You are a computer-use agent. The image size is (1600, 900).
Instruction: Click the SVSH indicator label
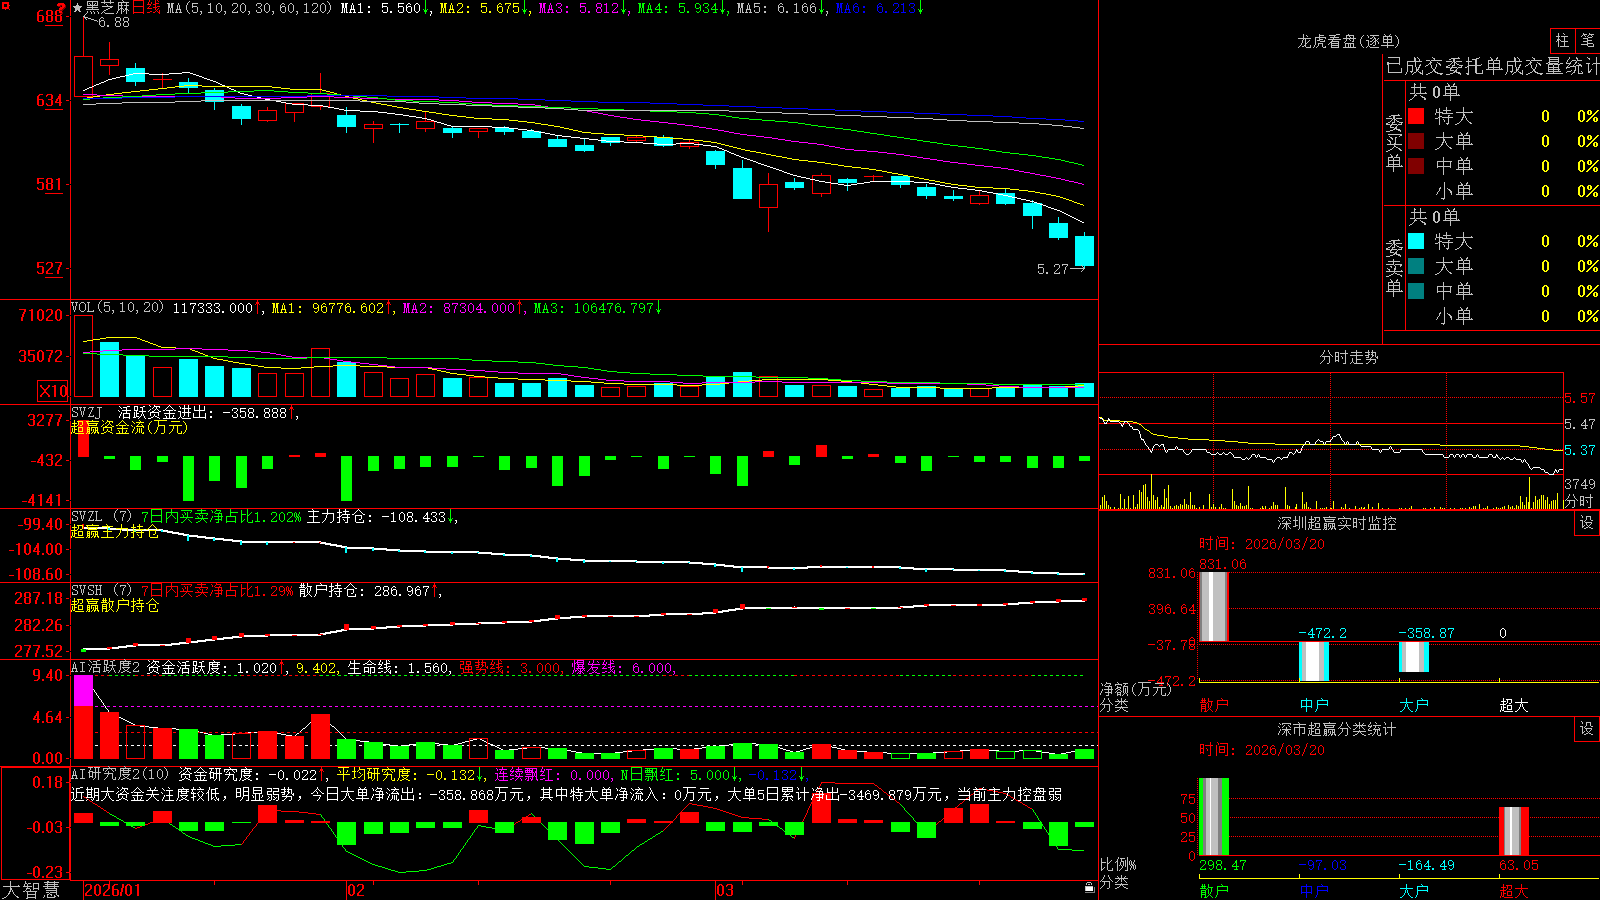[x=87, y=590]
